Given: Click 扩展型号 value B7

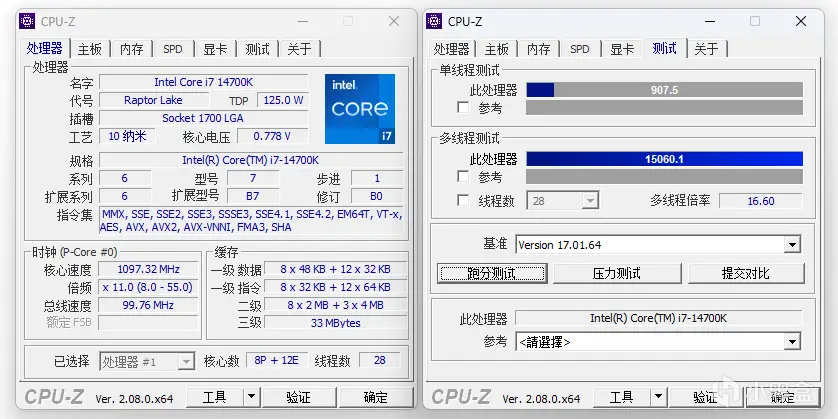Looking at the screenshot, I should click(x=253, y=196).
